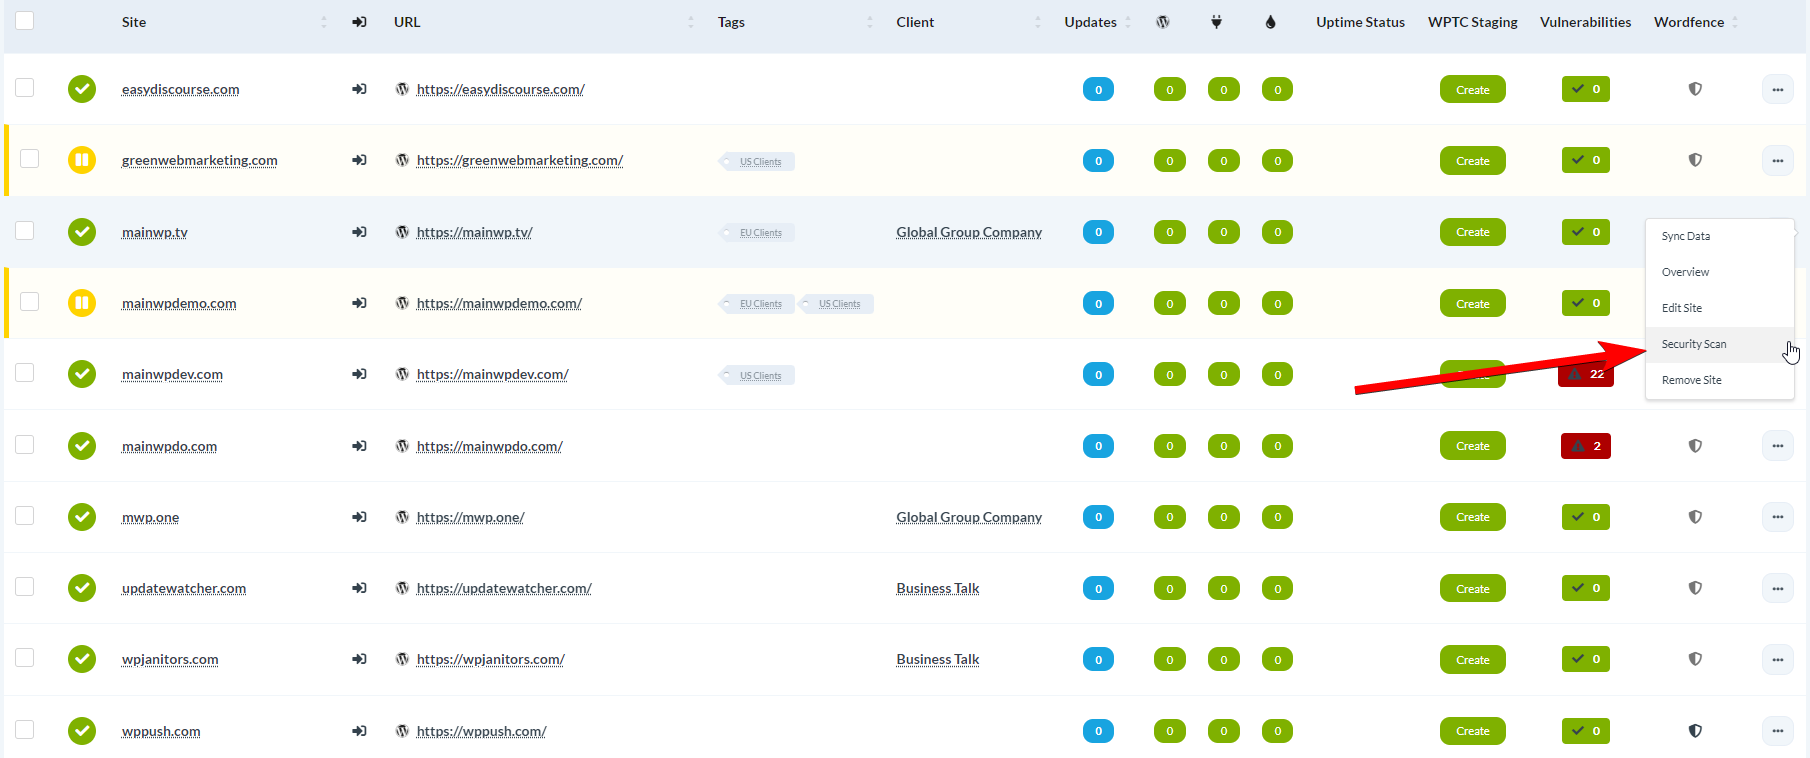1810x758 pixels.
Task: Sort the table by the Wordfence column
Action: point(1689,22)
